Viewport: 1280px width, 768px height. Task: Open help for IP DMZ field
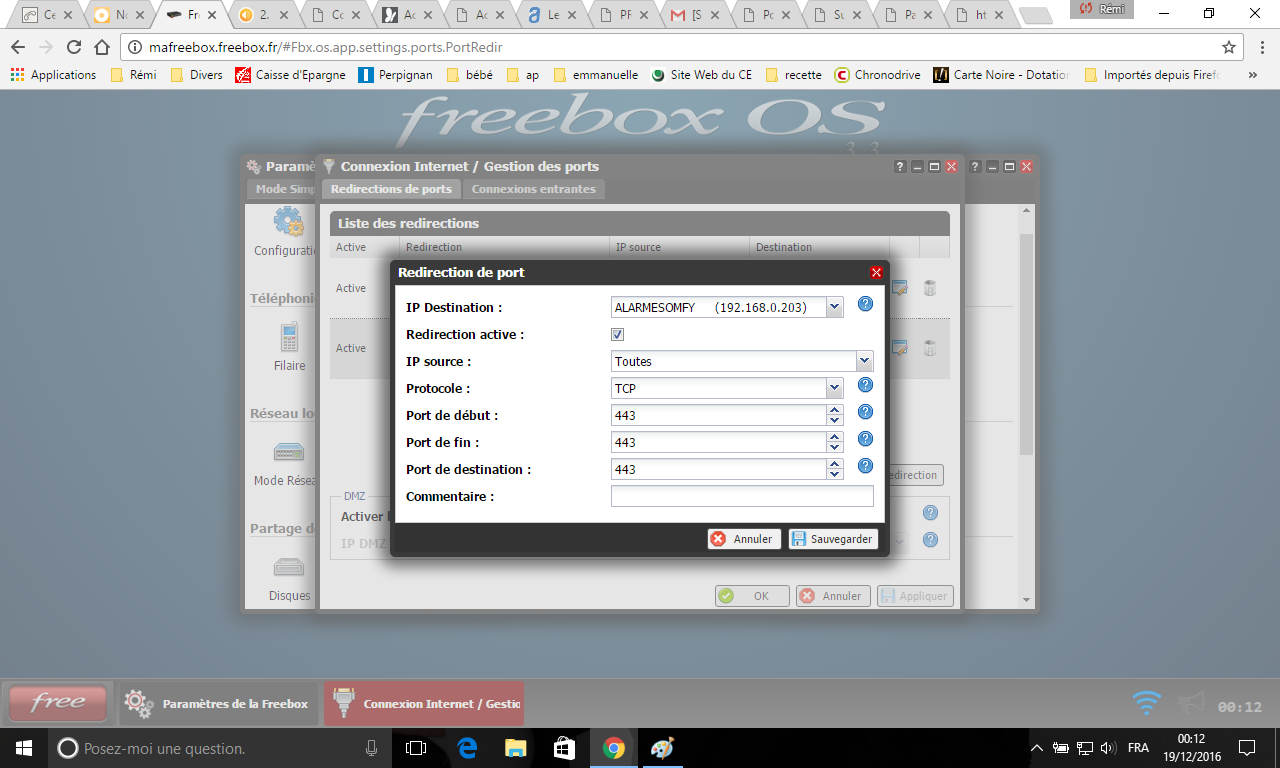(x=930, y=540)
